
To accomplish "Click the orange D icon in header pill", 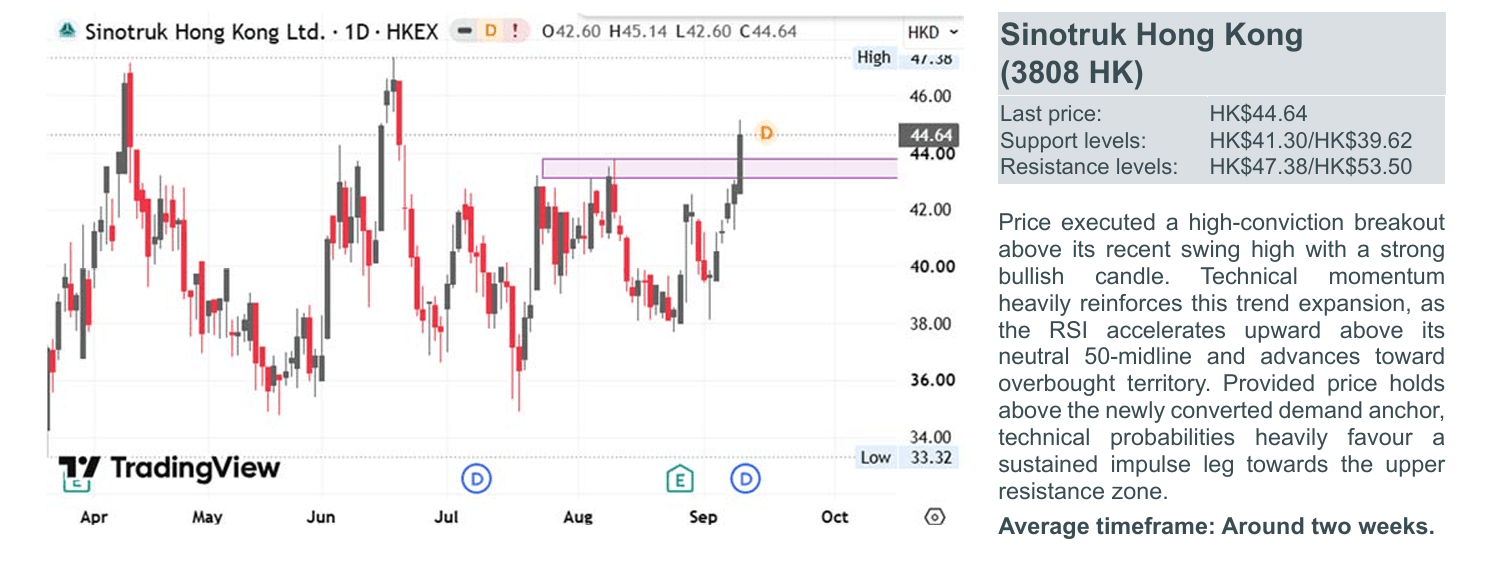I will (x=490, y=31).
